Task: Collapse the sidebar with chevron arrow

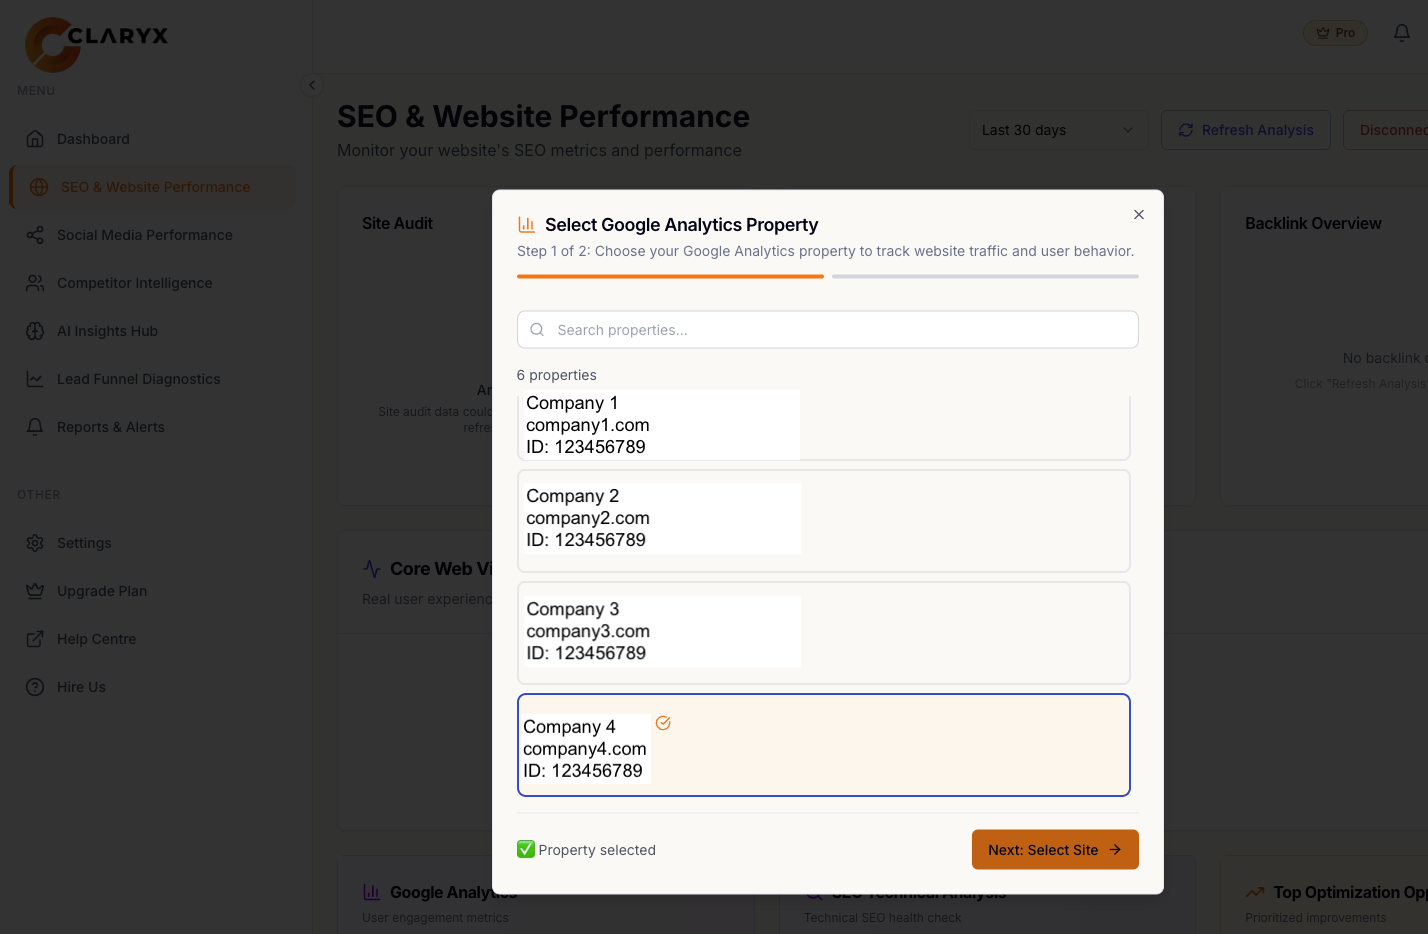Action: tap(312, 85)
